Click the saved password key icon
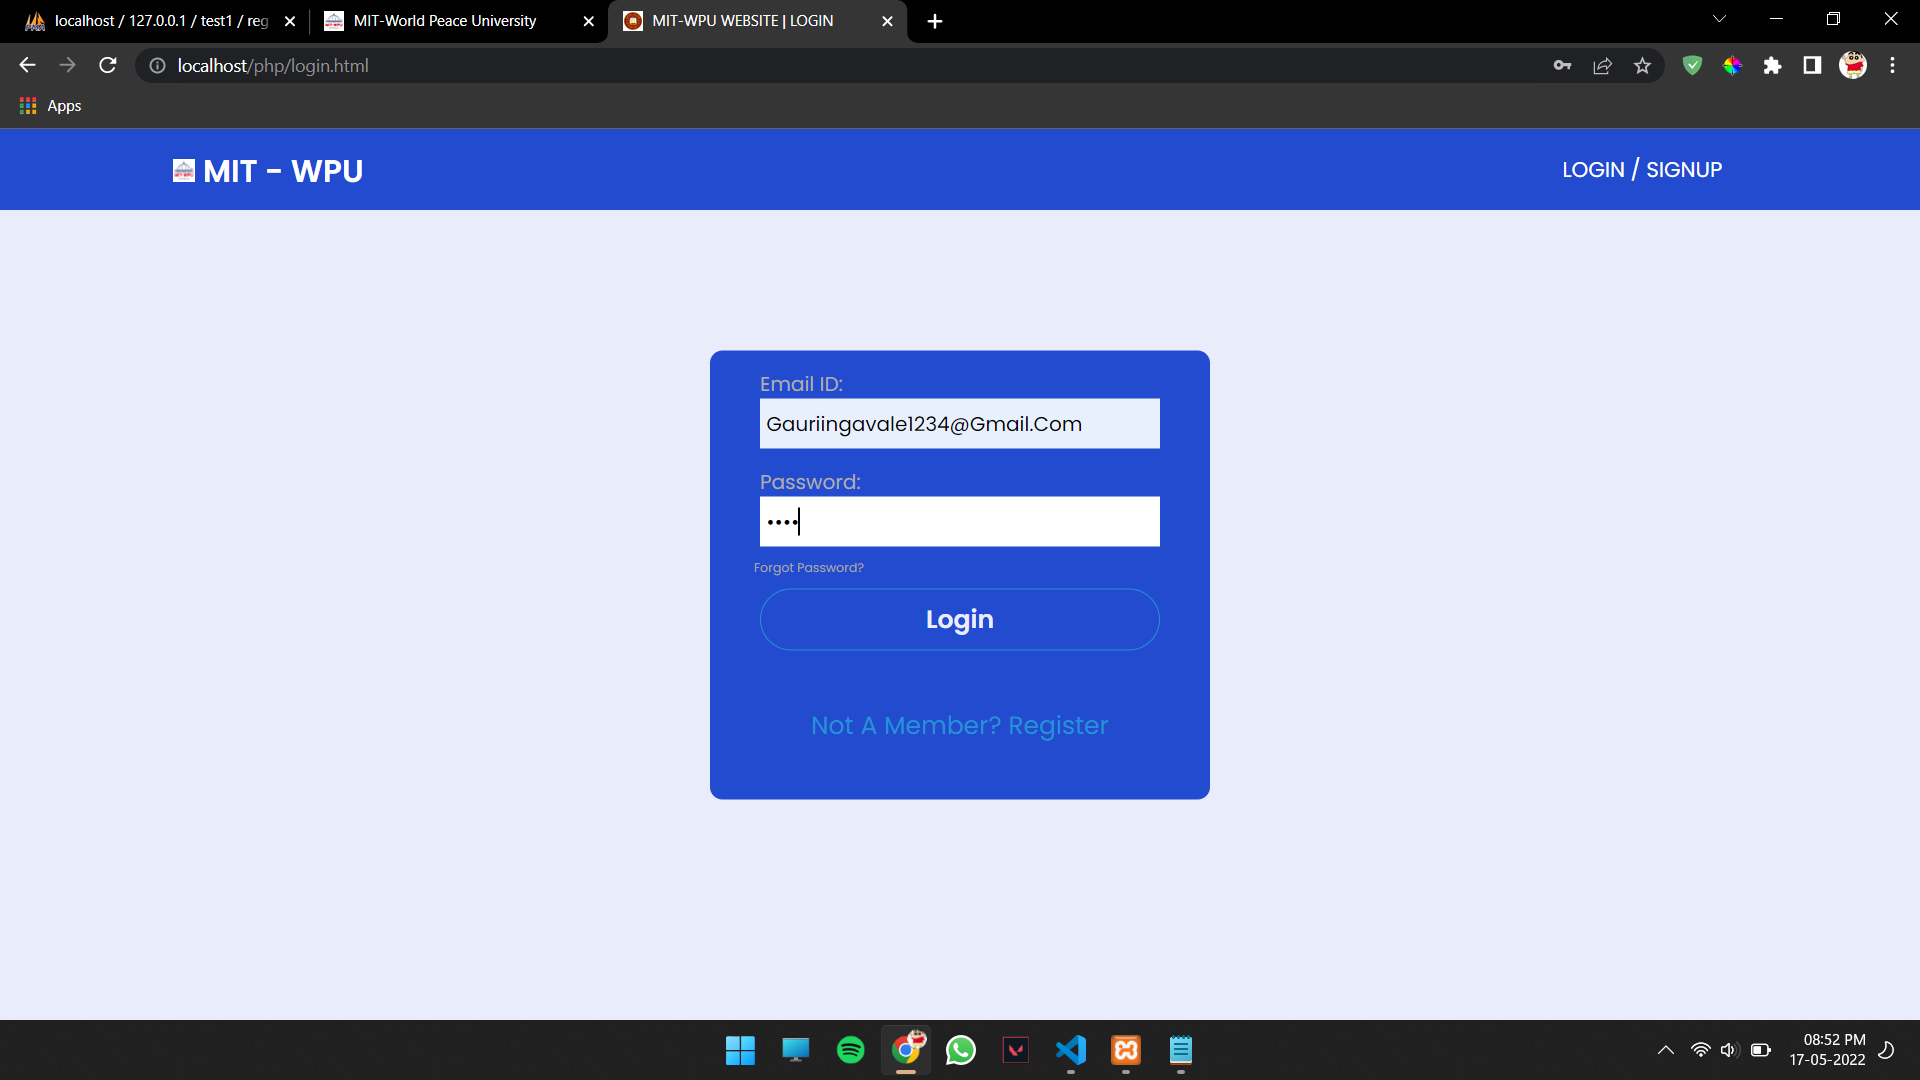 tap(1562, 66)
